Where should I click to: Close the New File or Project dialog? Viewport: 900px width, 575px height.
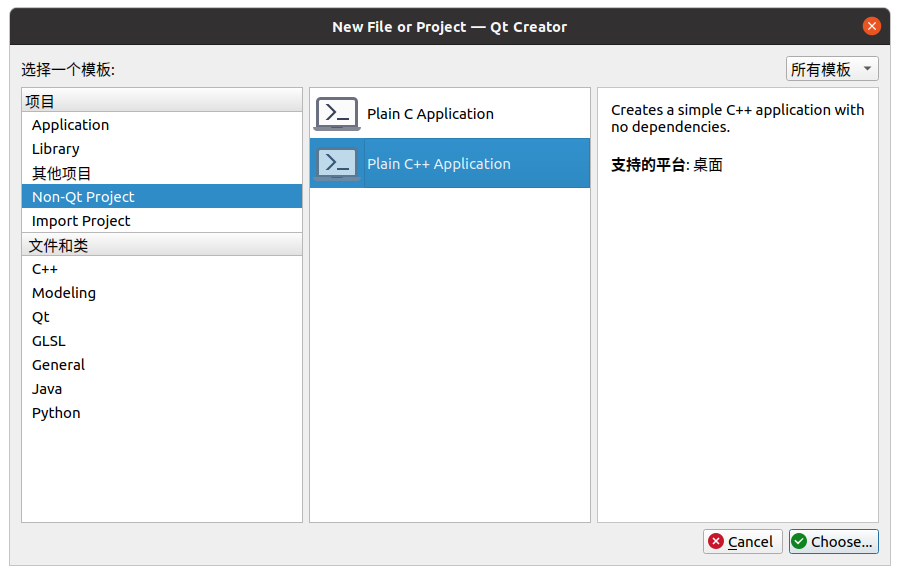pos(871,26)
